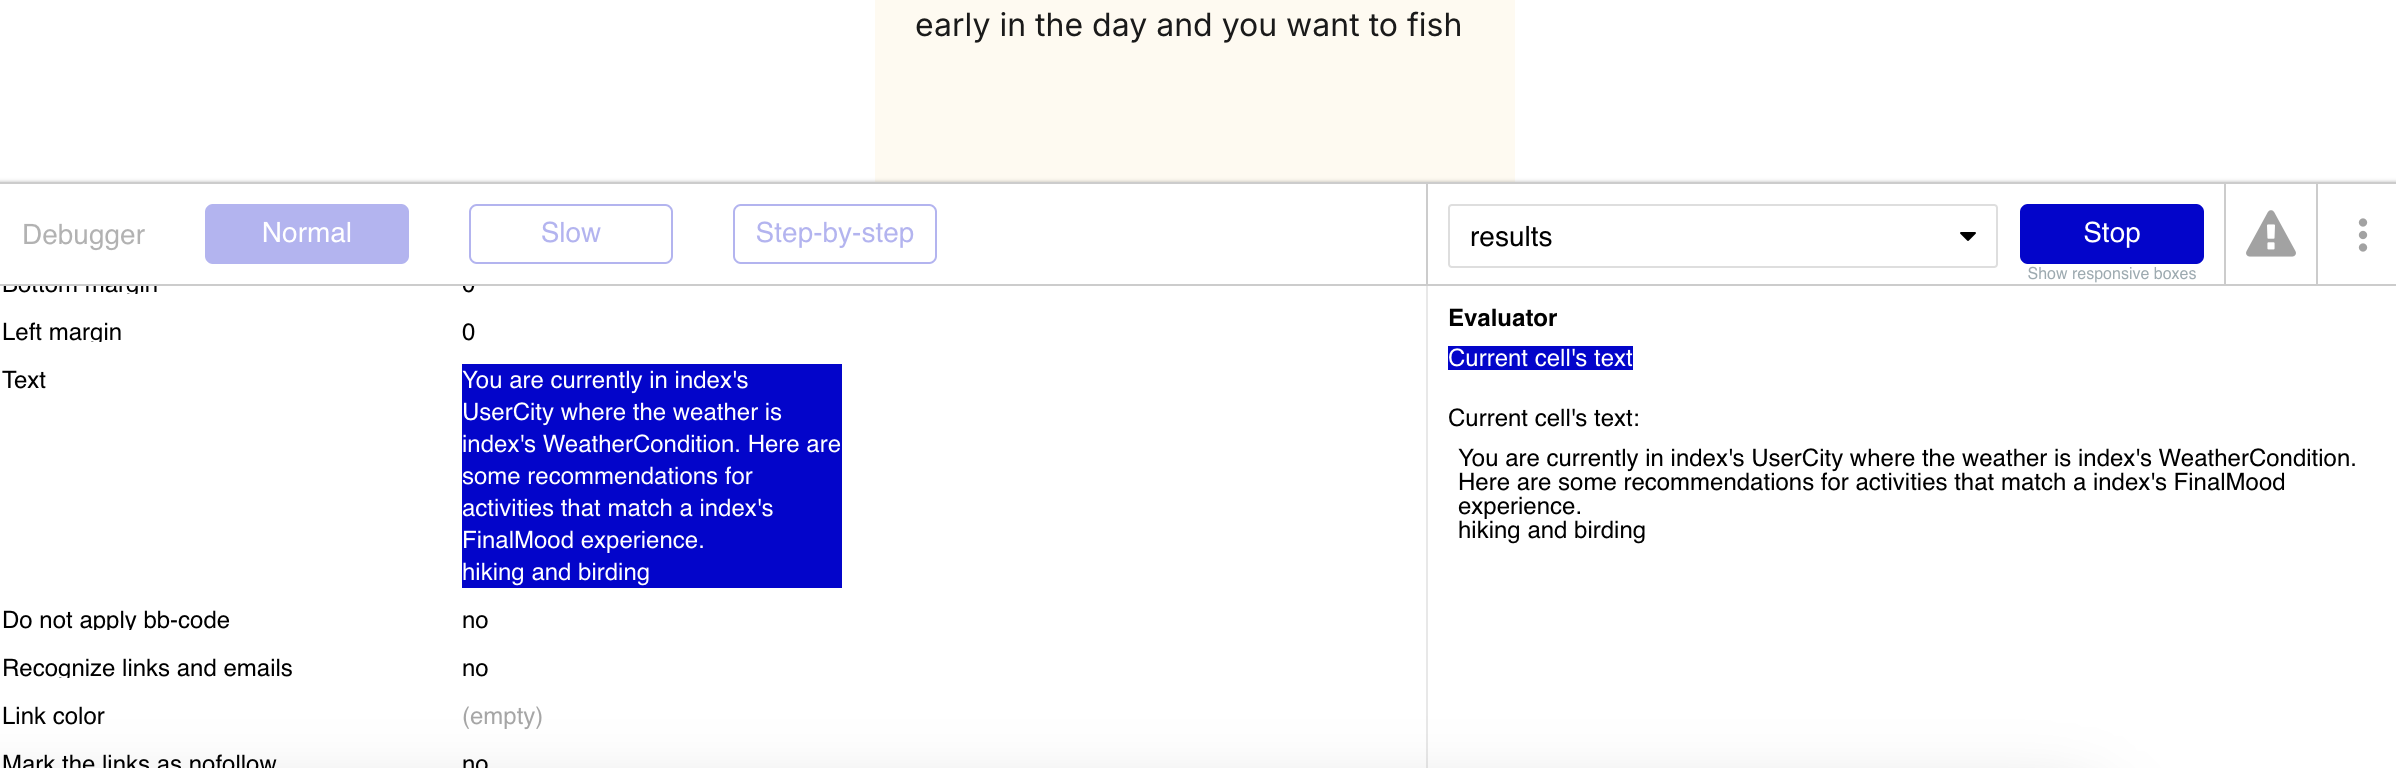Click the Debugger label
This screenshot has height=768, width=2396.
[x=84, y=235]
